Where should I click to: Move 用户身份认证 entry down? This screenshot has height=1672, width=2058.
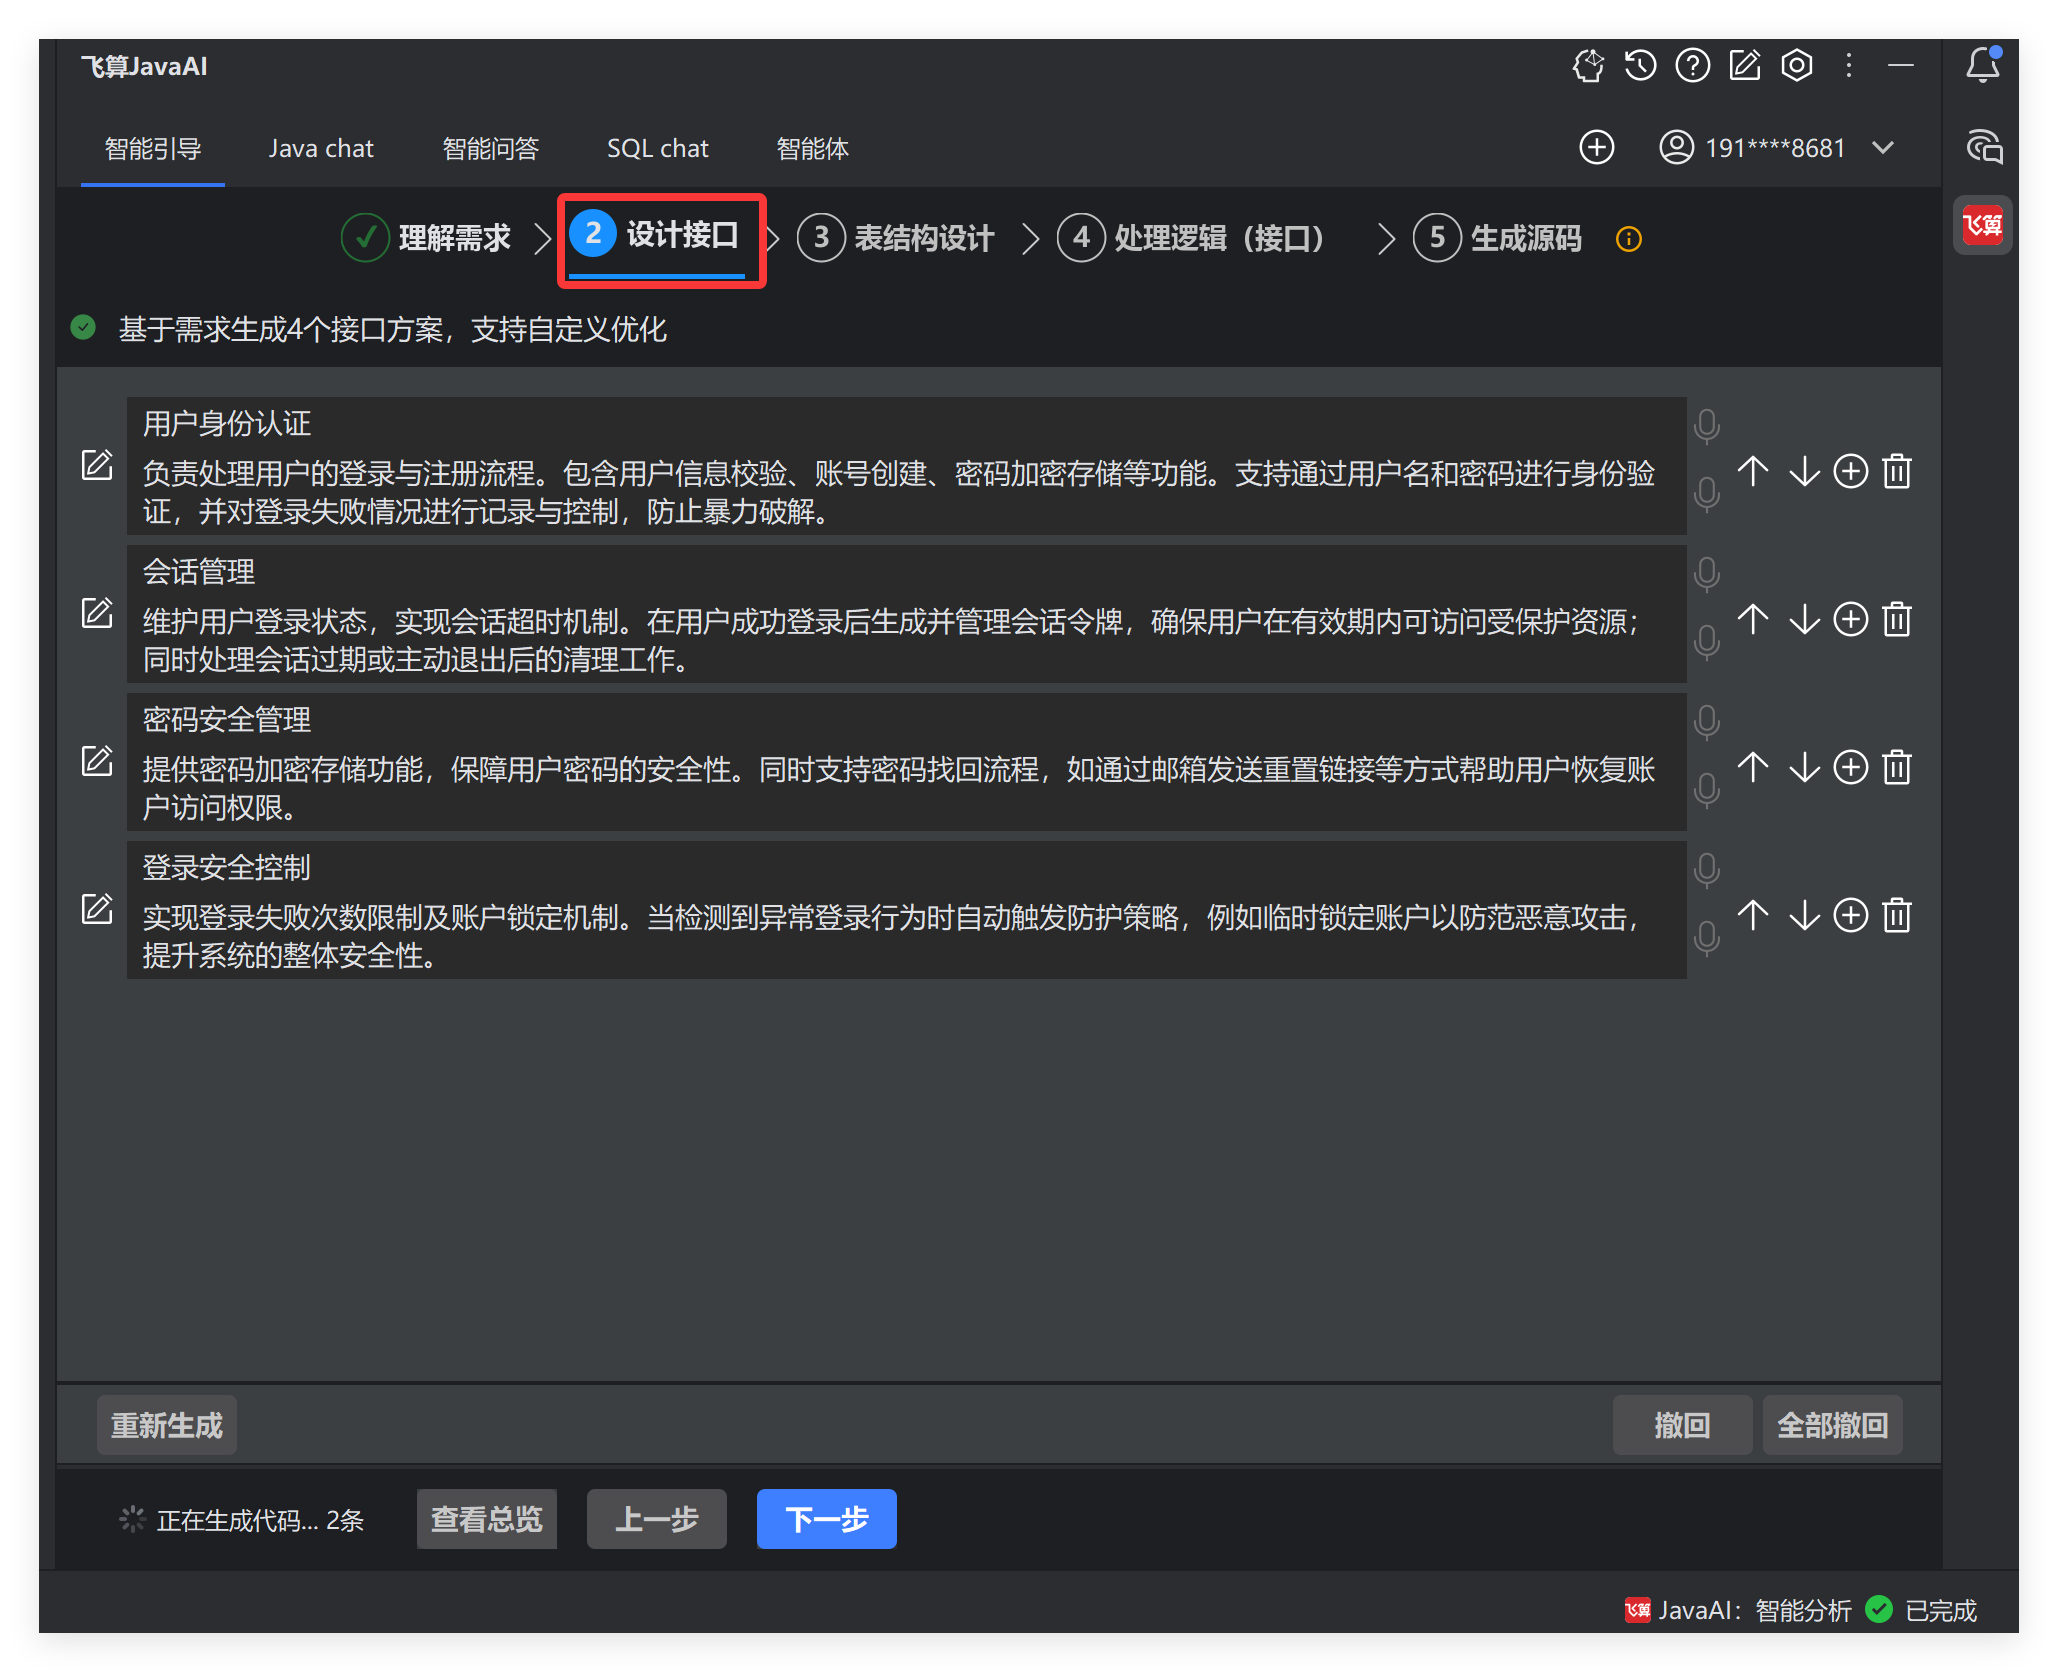pyautogui.click(x=1804, y=471)
